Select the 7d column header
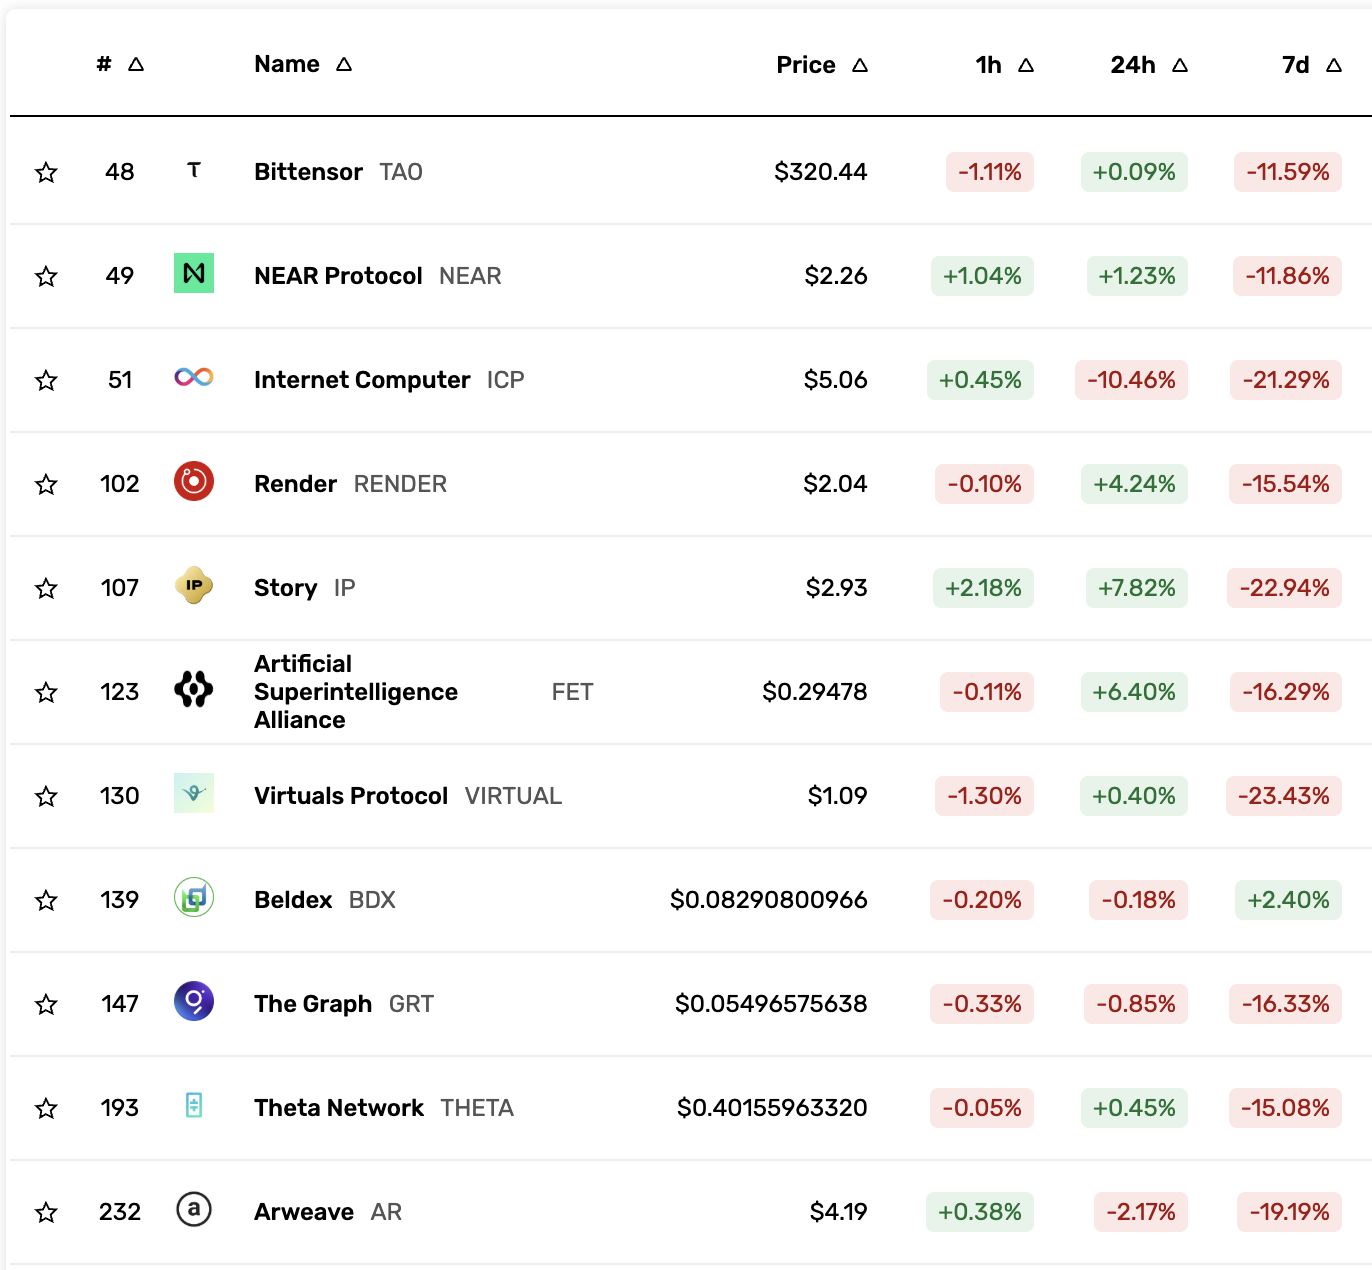The height and width of the screenshot is (1270, 1372). point(1297,64)
